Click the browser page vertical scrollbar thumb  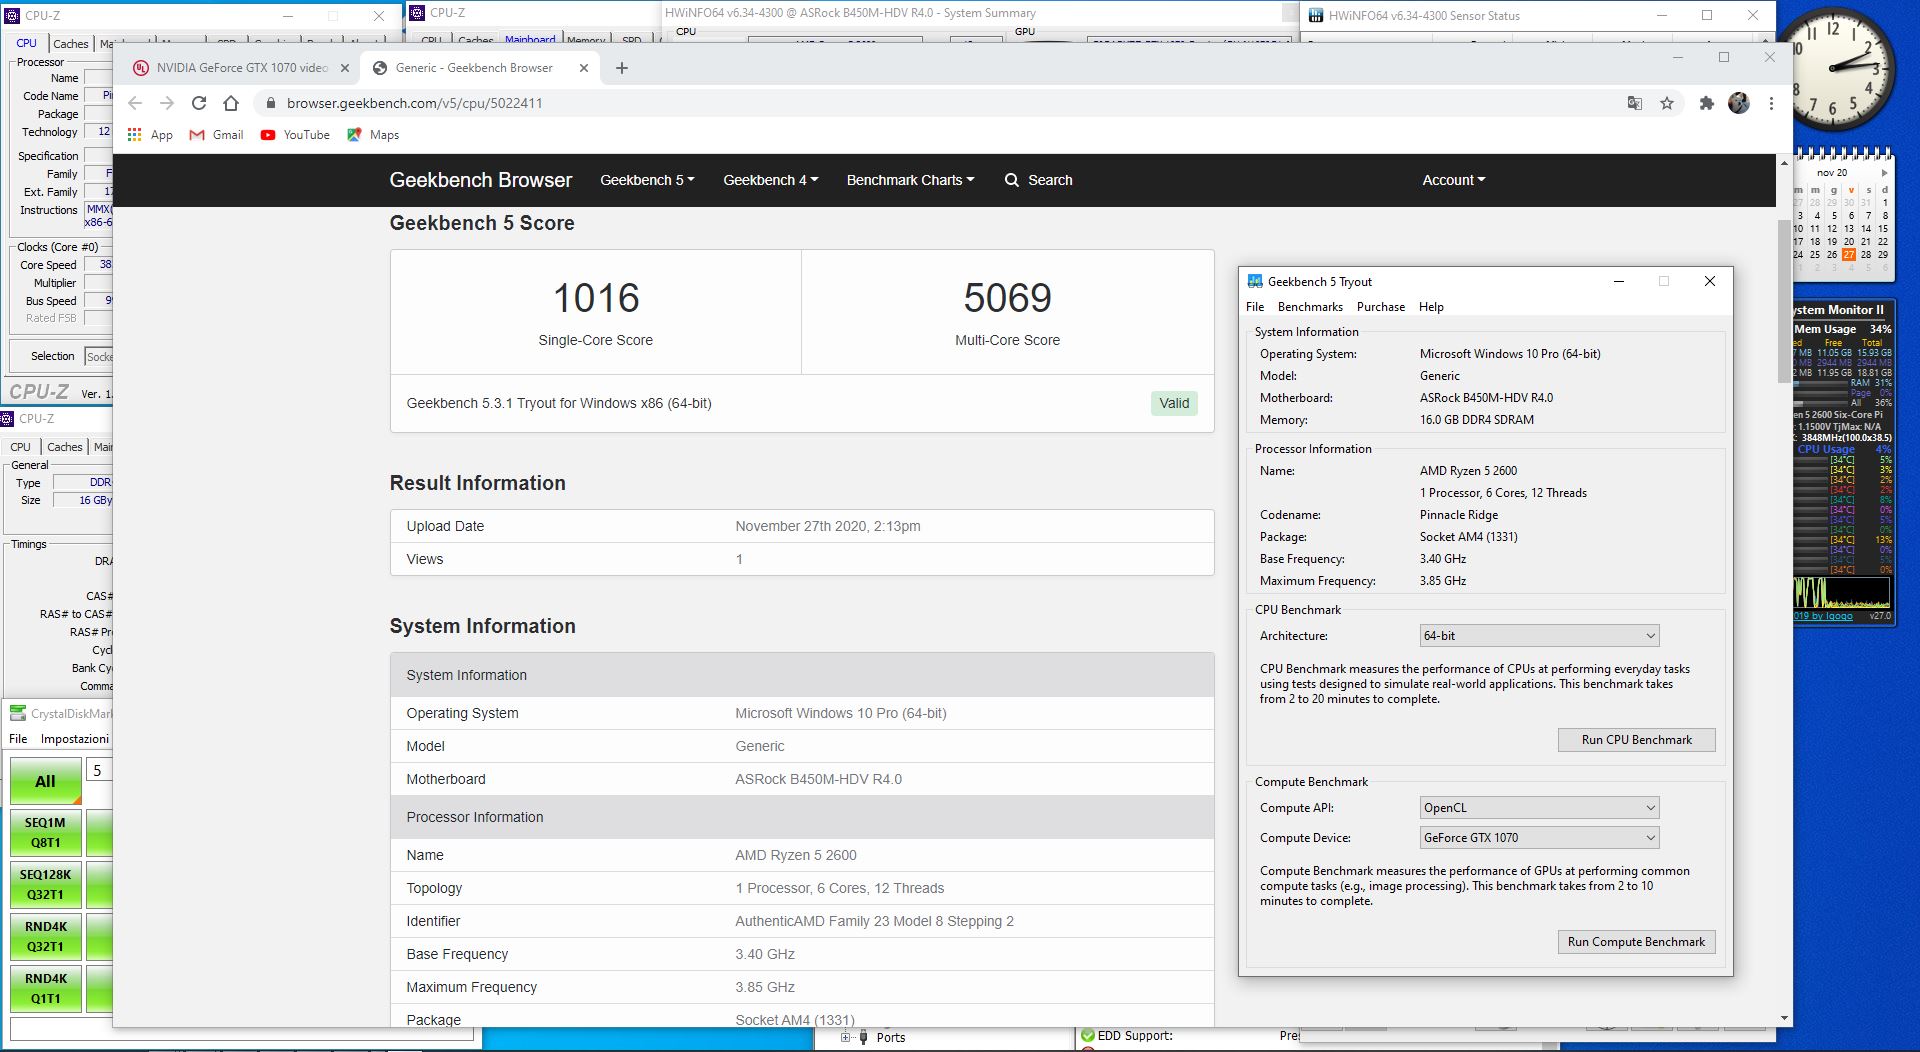[x=1784, y=300]
